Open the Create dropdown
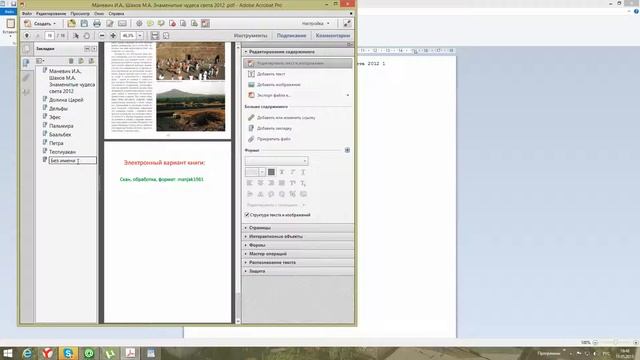 (40, 24)
